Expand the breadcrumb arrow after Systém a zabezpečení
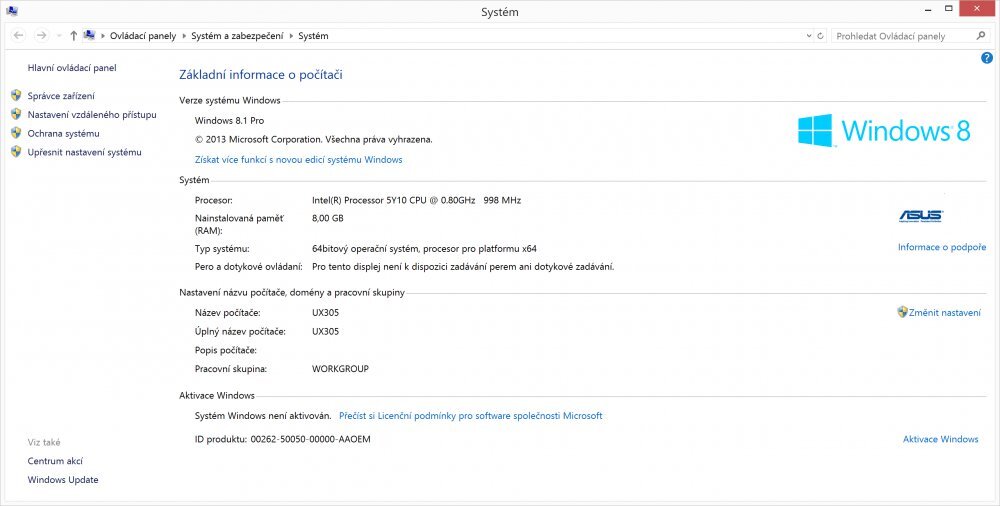 [291, 36]
